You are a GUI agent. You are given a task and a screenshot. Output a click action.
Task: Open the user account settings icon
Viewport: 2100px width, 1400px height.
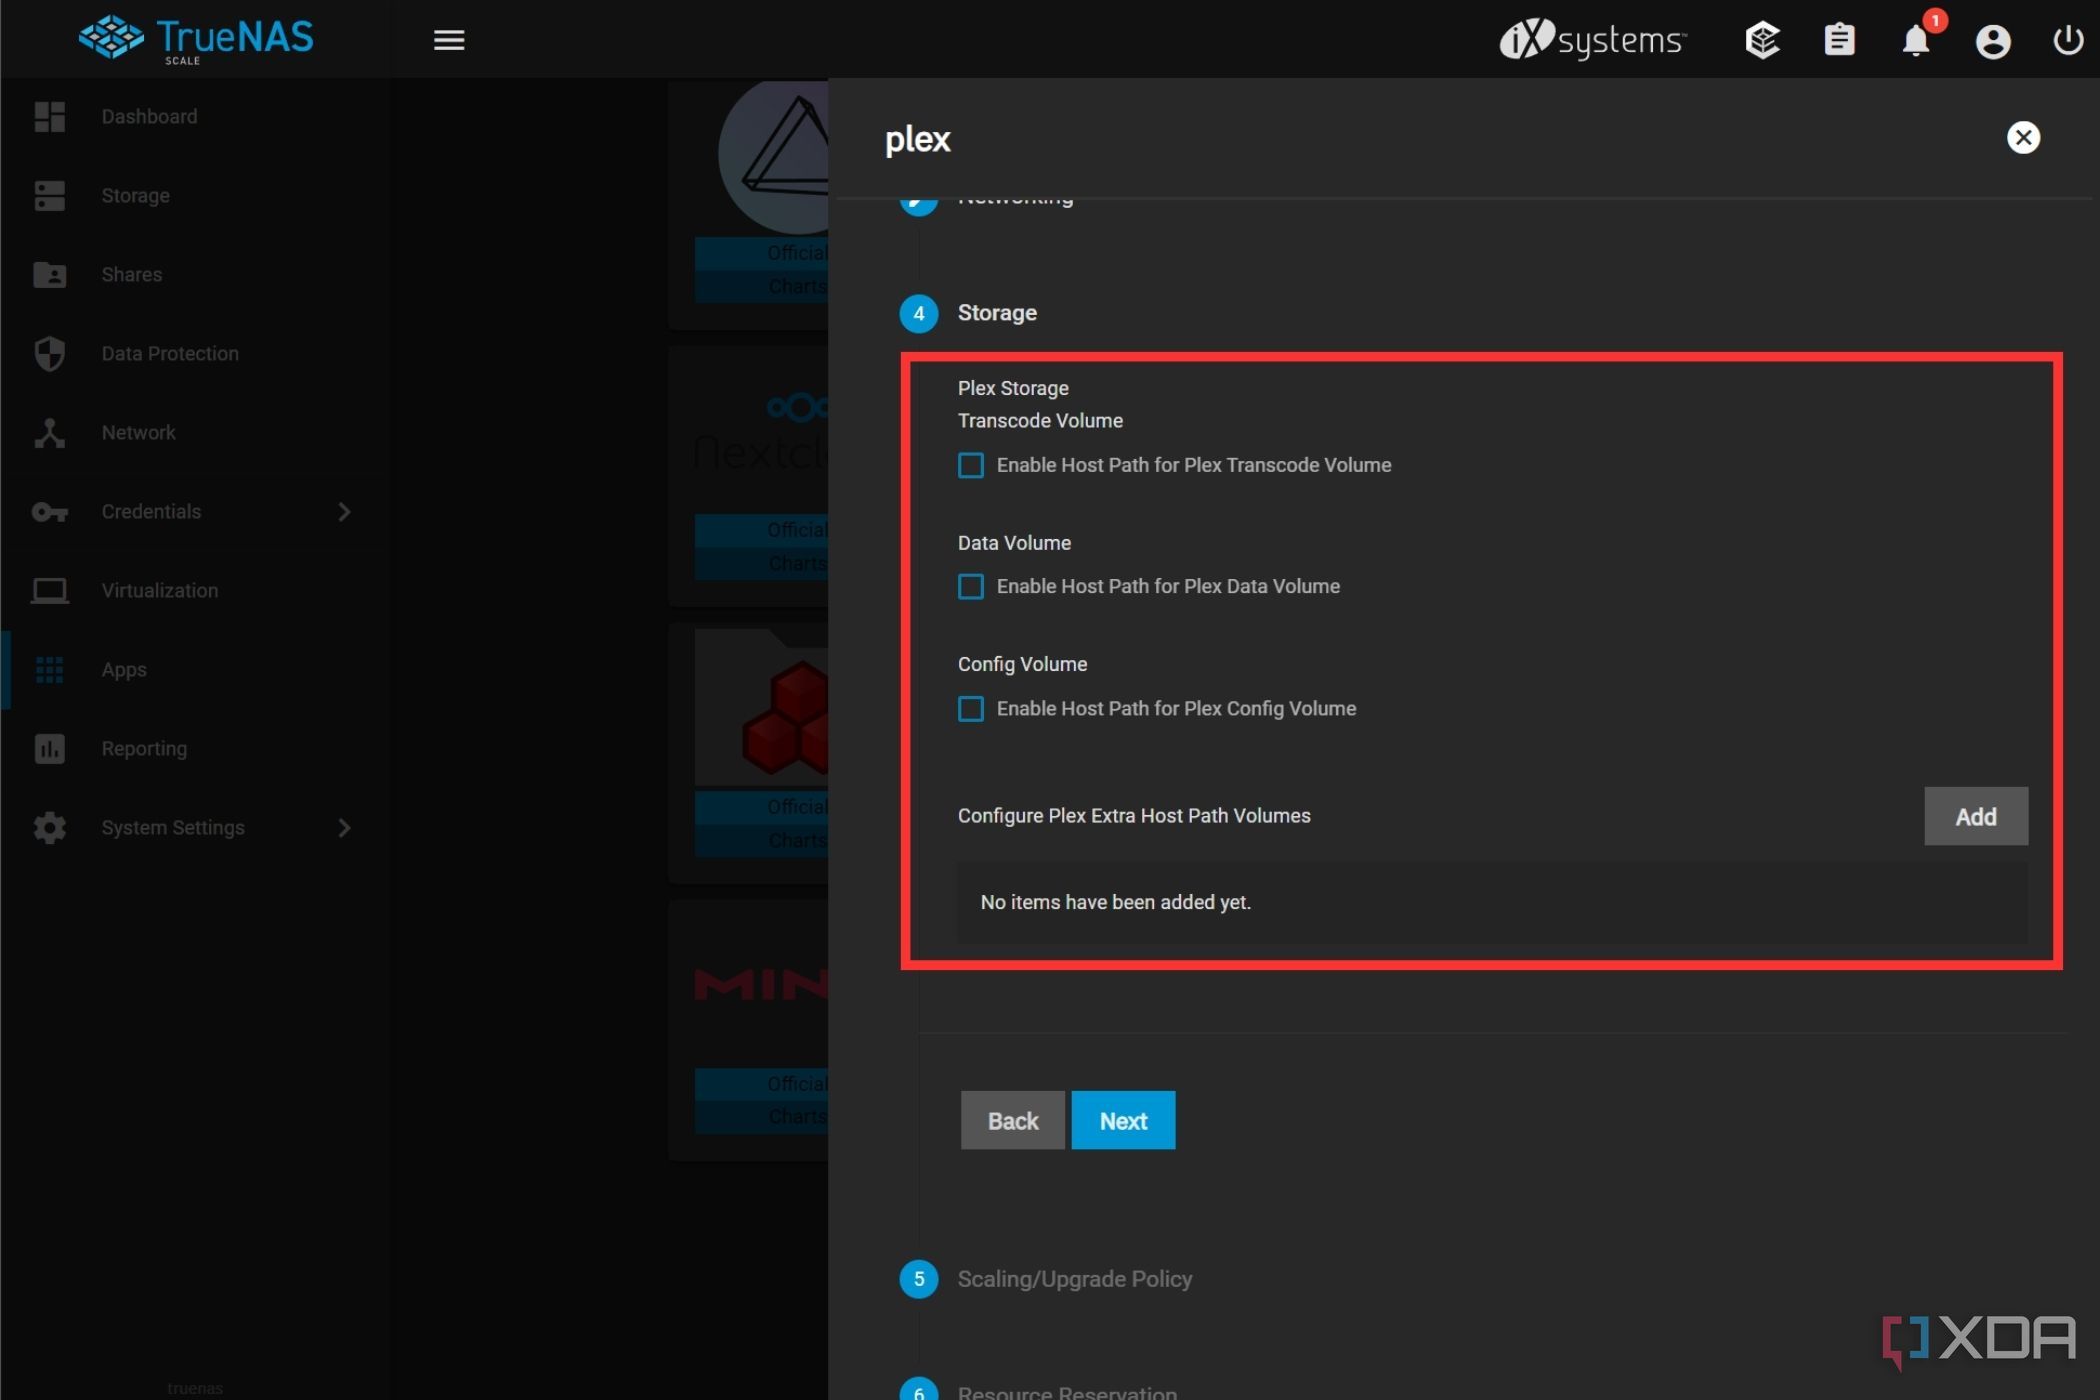[1992, 41]
